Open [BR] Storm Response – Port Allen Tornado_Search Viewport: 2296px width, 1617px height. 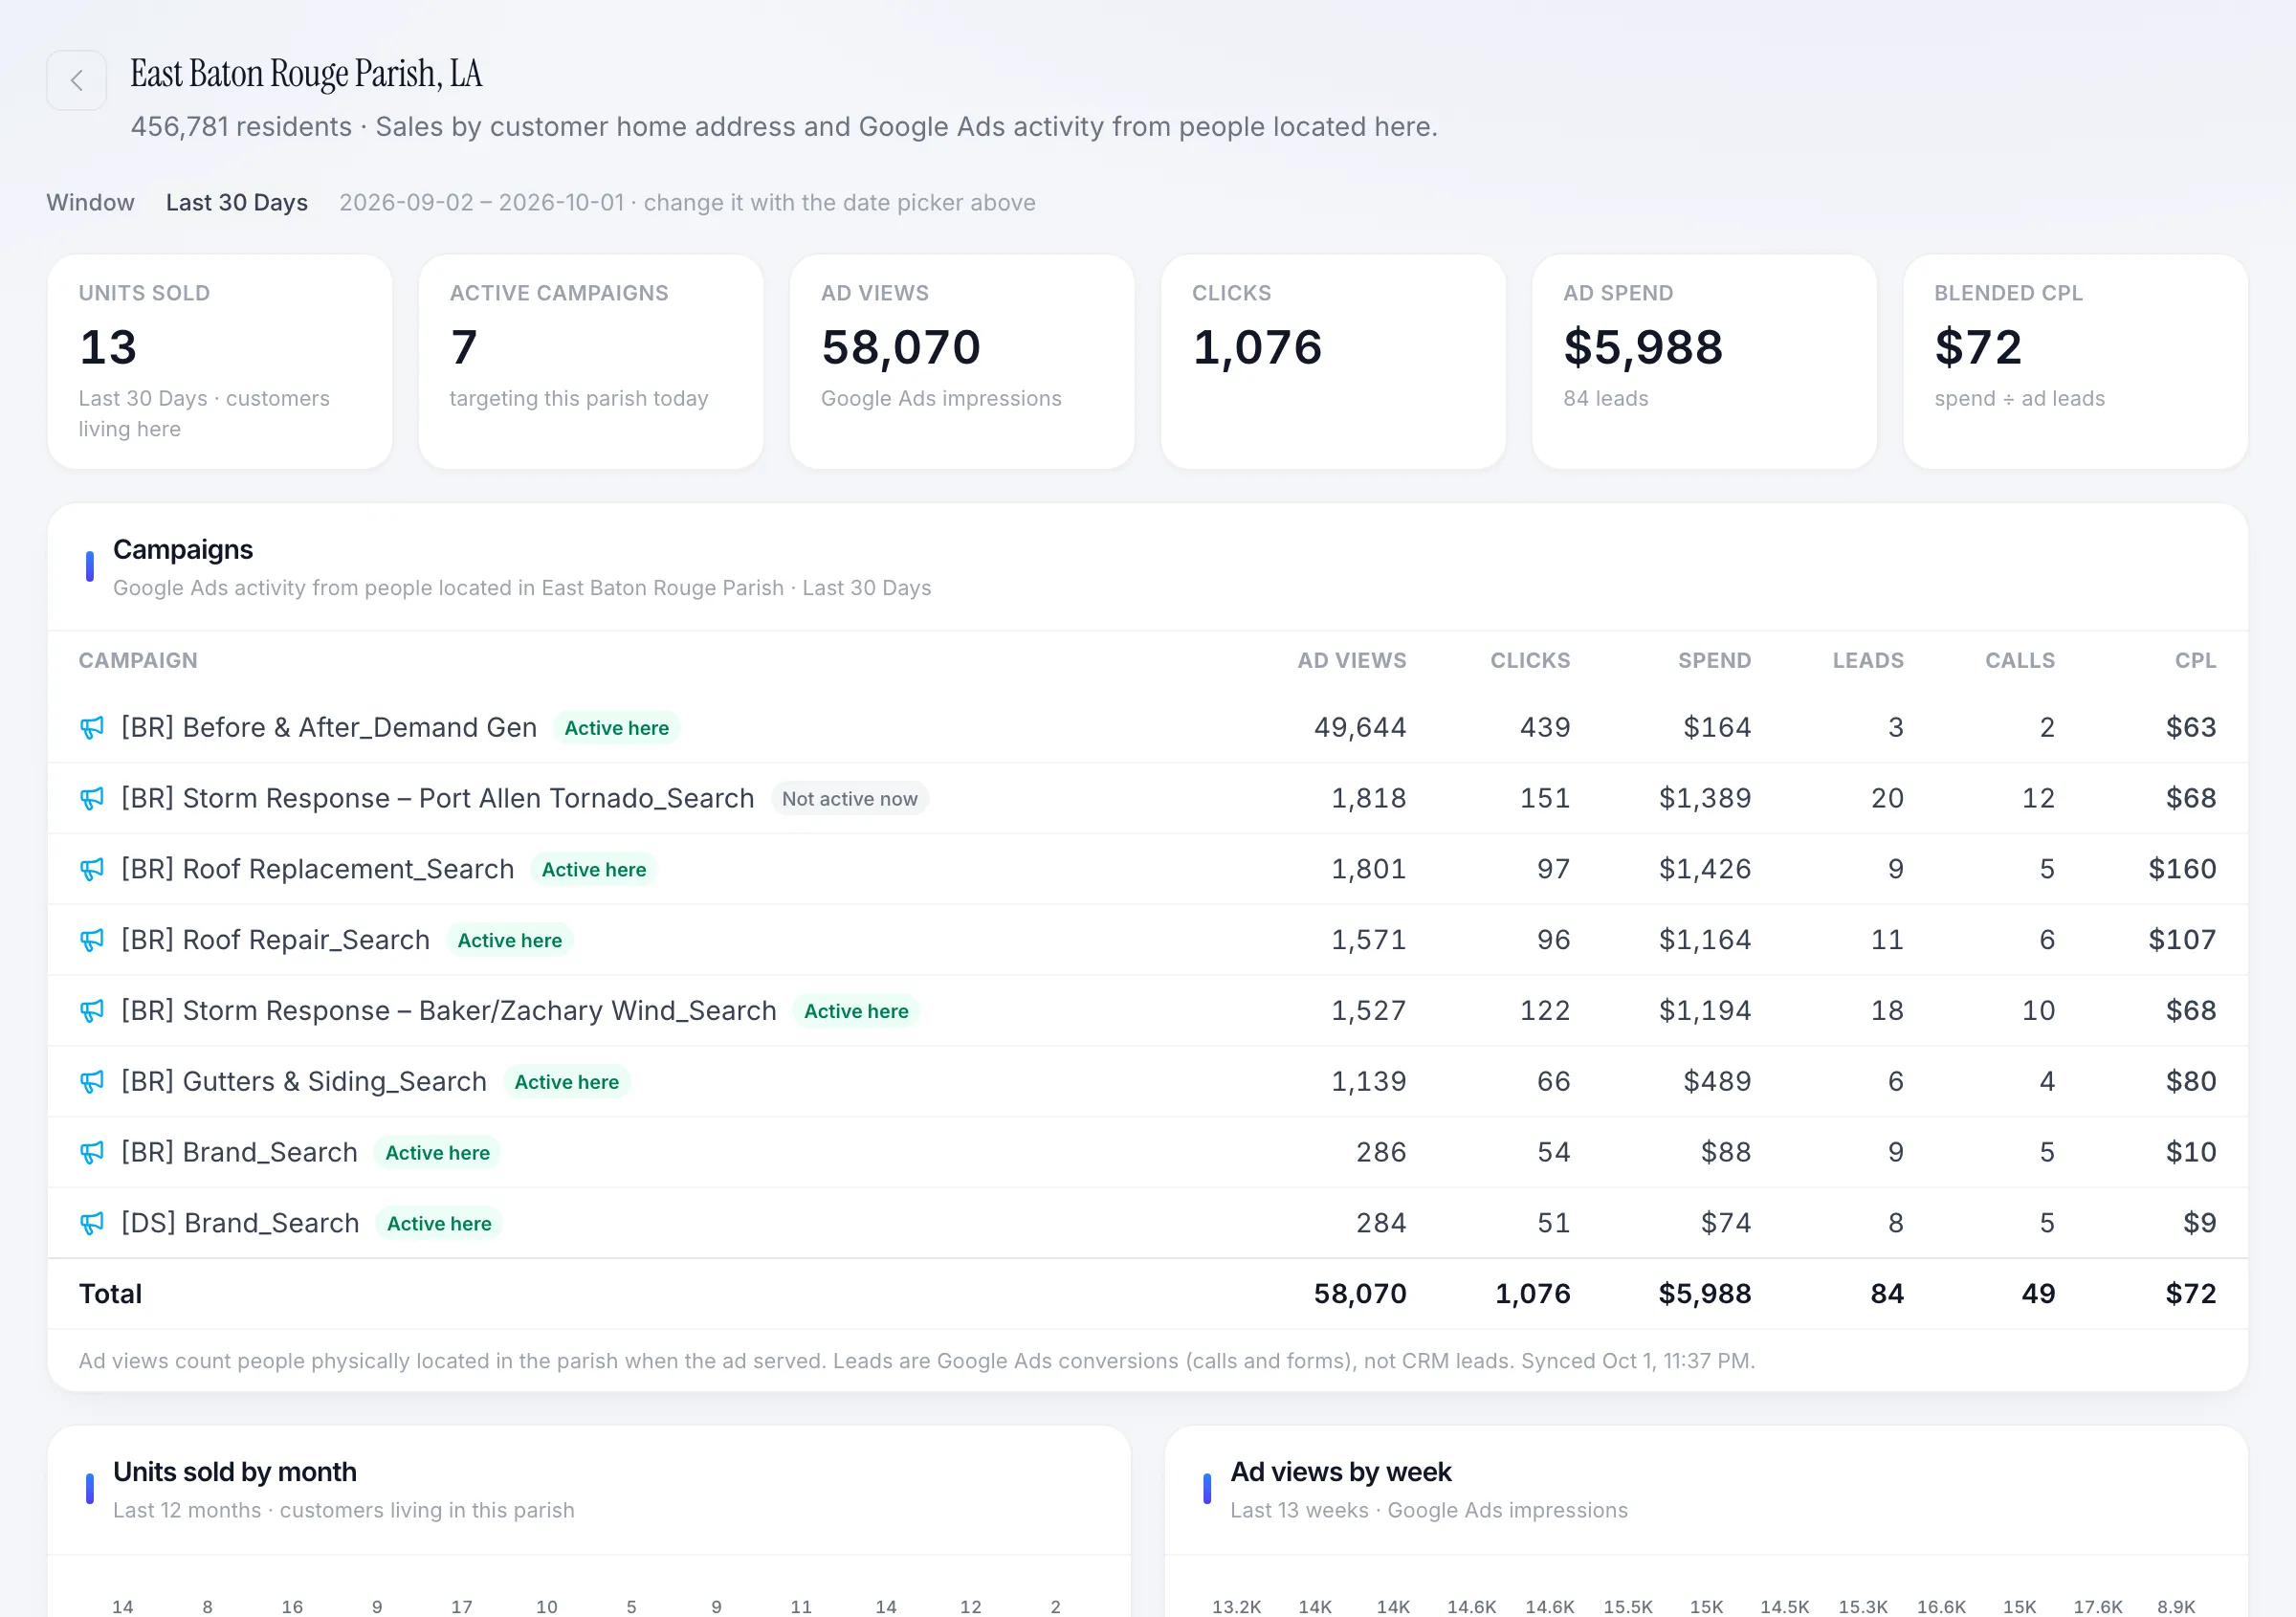coord(438,799)
